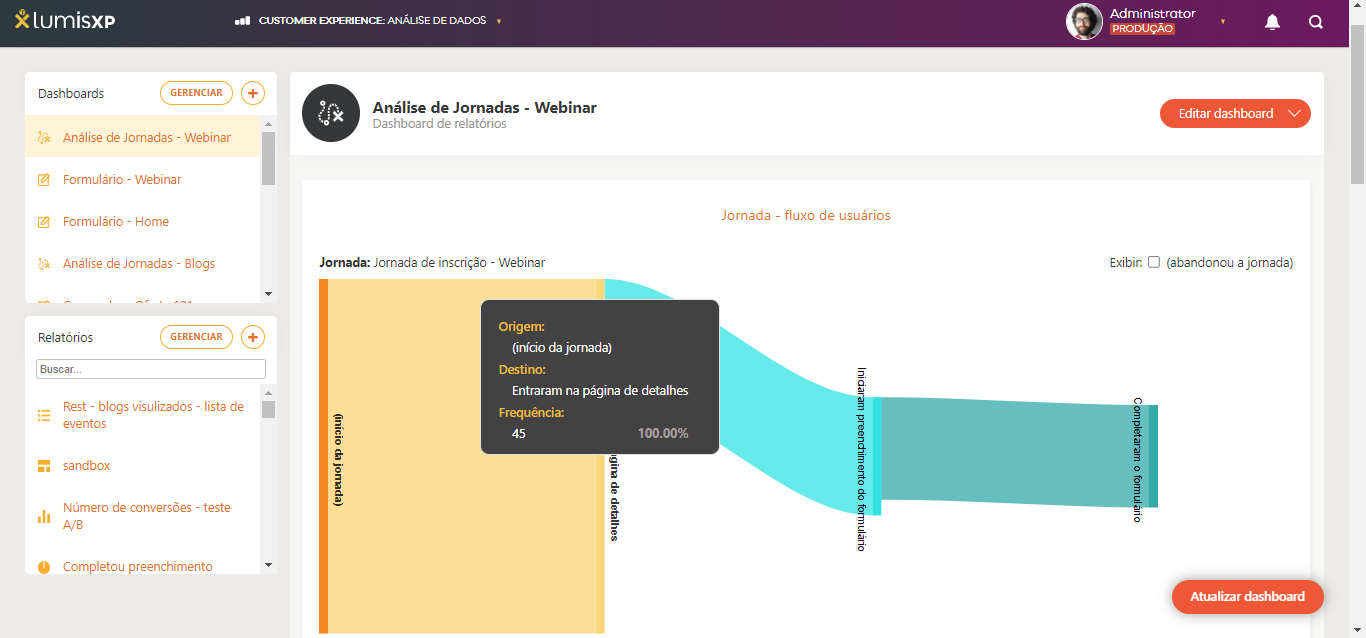Click alert icon beside Completou preenchimento

(x=44, y=567)
